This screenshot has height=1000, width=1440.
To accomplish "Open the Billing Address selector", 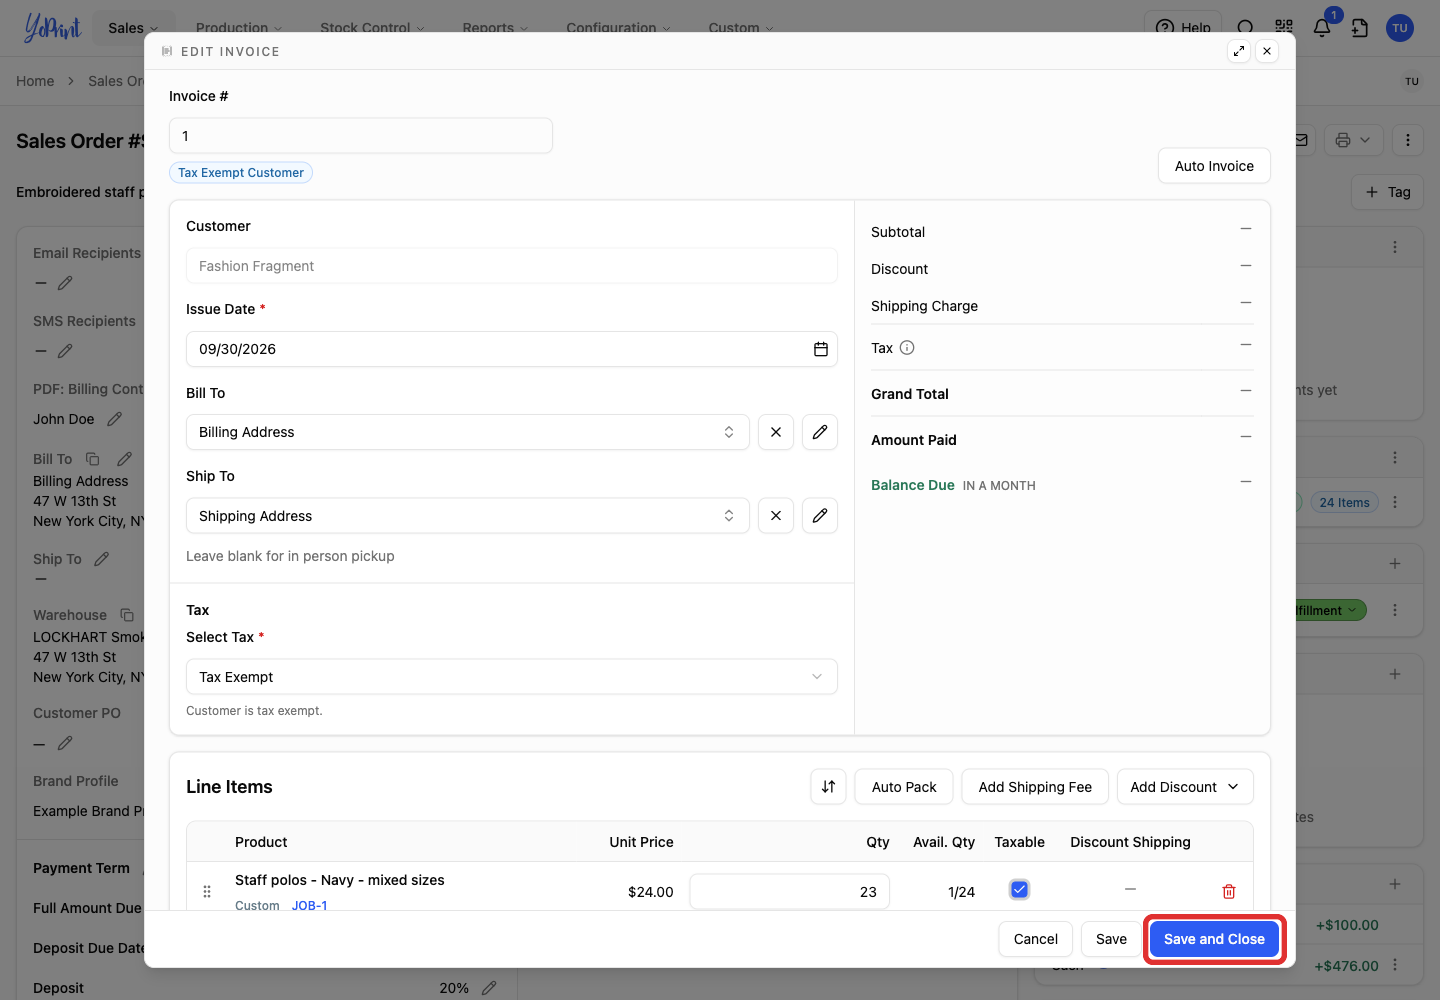I will pyautogui.click(x=468, y=432).
